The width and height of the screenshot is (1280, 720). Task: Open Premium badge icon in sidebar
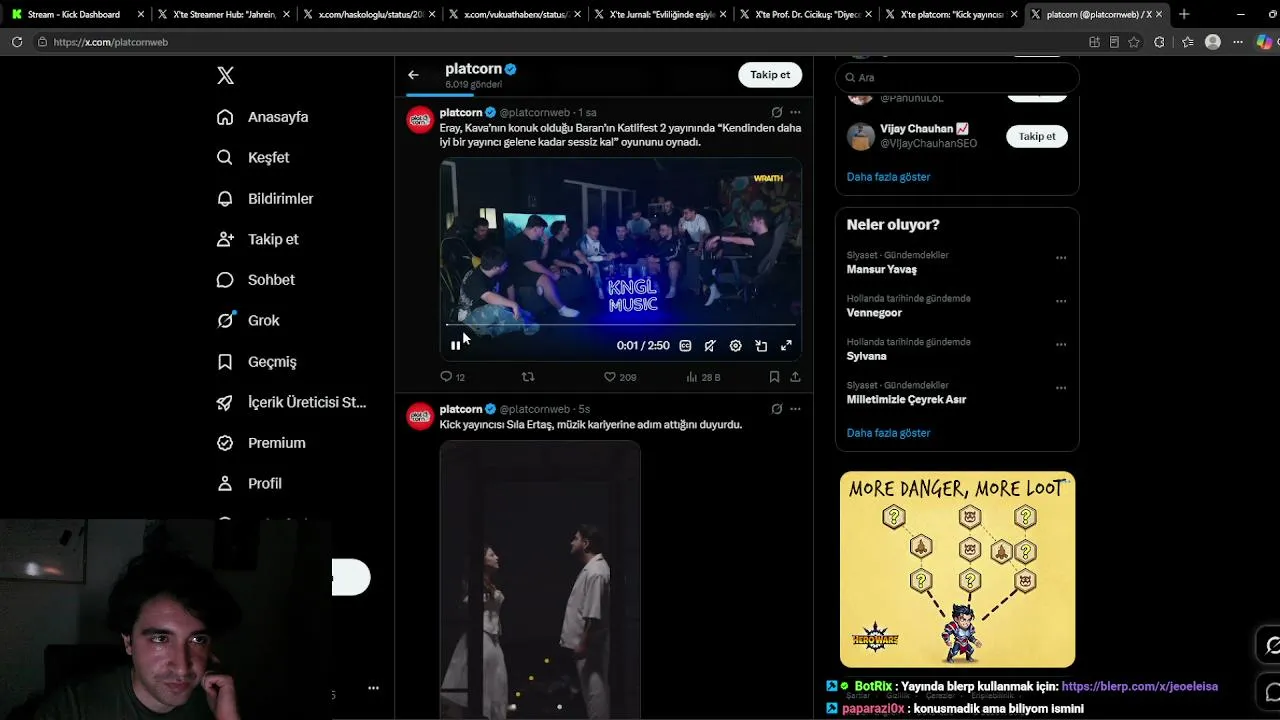pyautogui.click(x=225, y=442)
